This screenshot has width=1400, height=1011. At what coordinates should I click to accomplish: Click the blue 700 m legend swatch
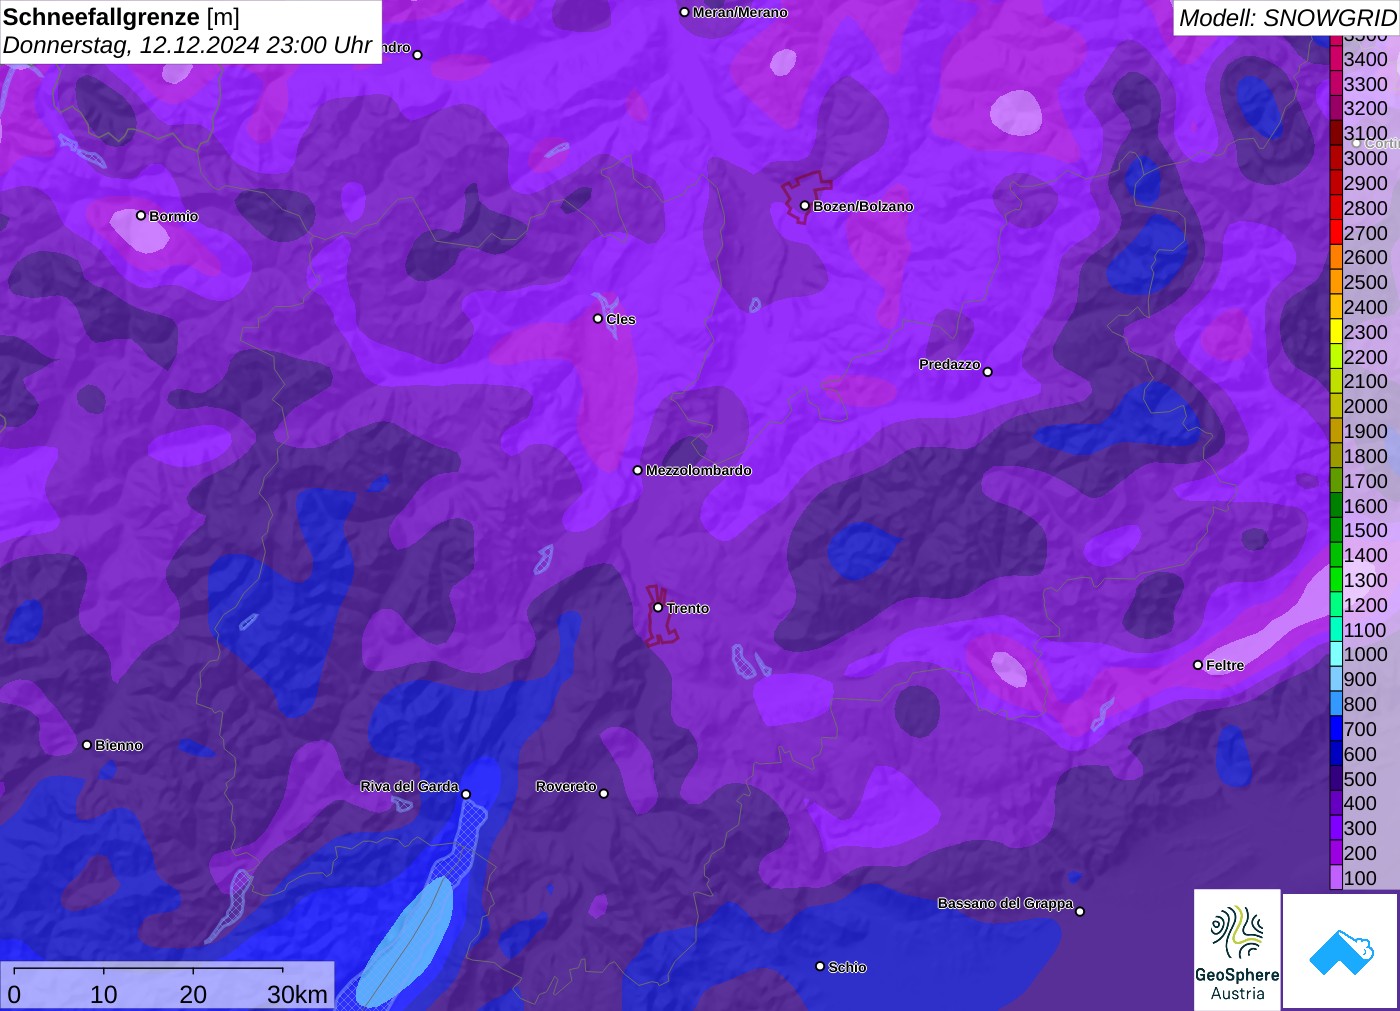[1336, 729]
